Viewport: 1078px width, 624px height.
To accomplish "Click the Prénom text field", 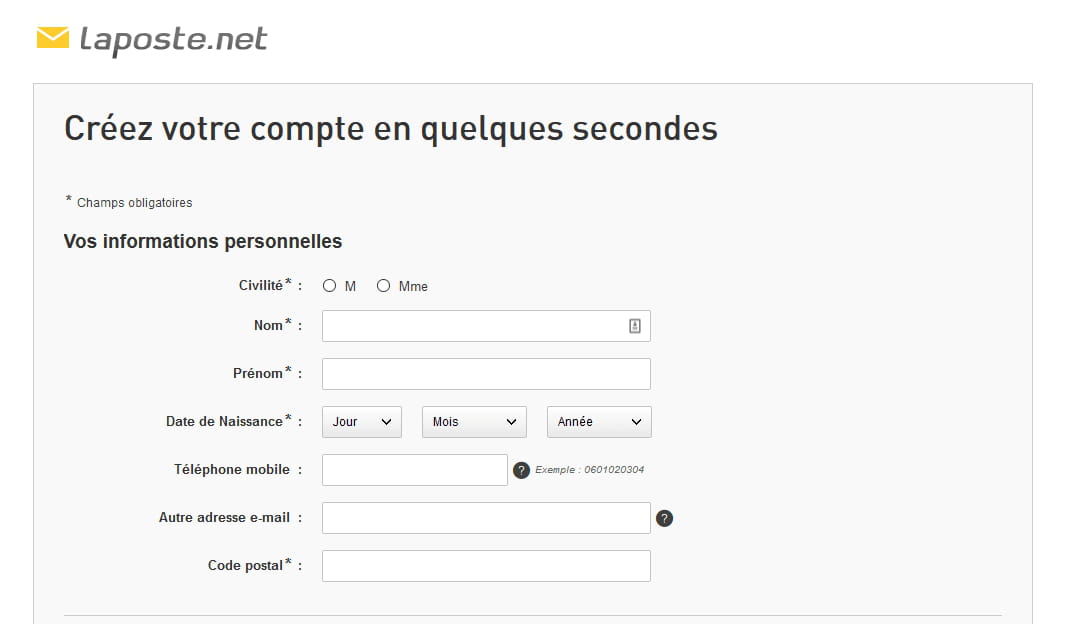I will click(x=486, y=374).
